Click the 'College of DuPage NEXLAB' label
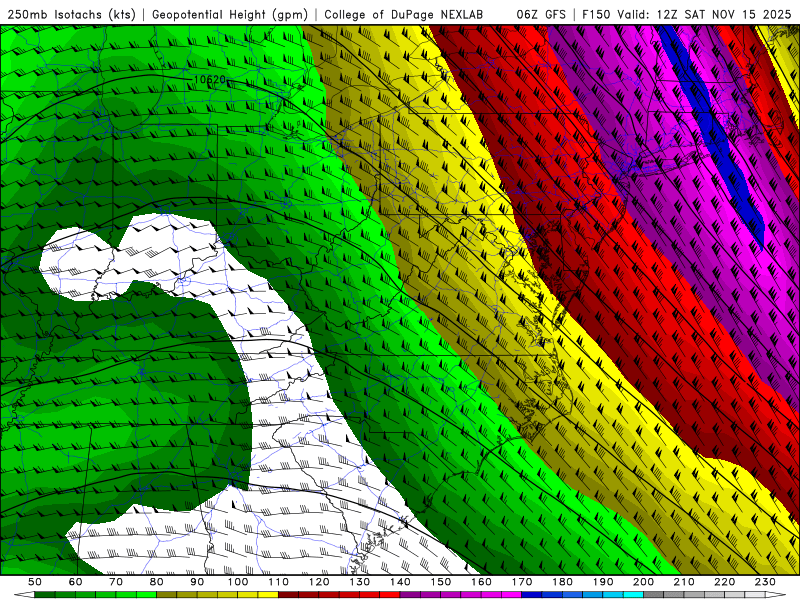This screenshot has width=800, height=600. [x=403, y=15]
